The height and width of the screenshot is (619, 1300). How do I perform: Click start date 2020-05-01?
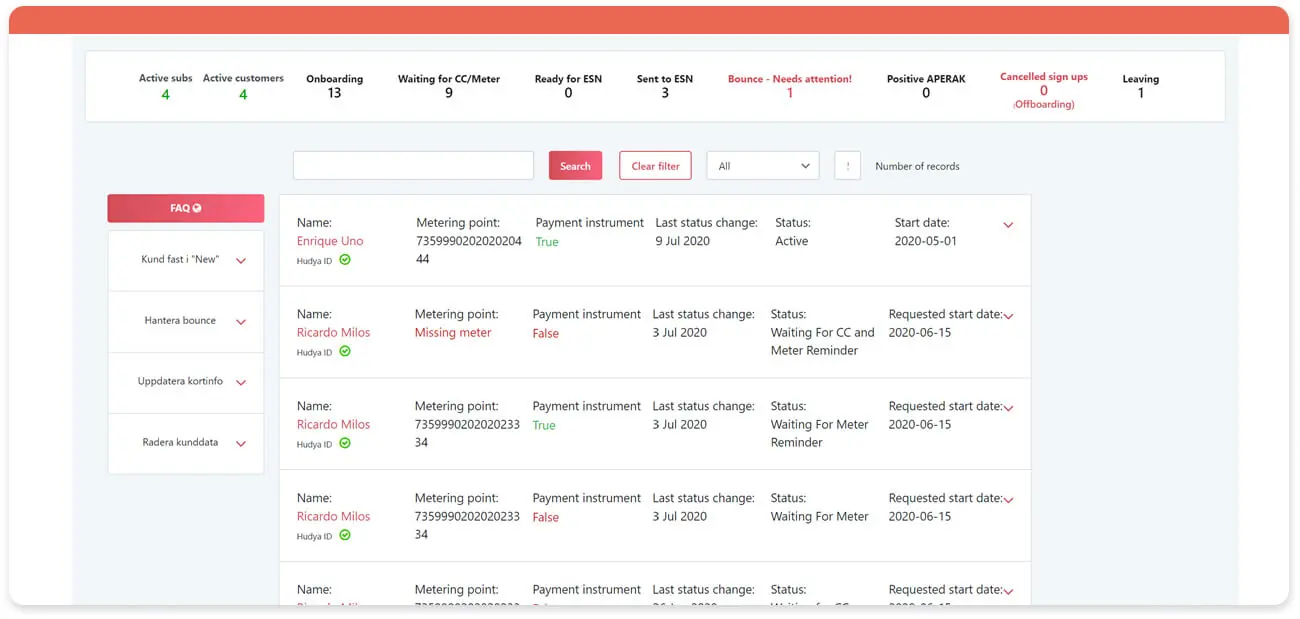[x=926, y=241]
